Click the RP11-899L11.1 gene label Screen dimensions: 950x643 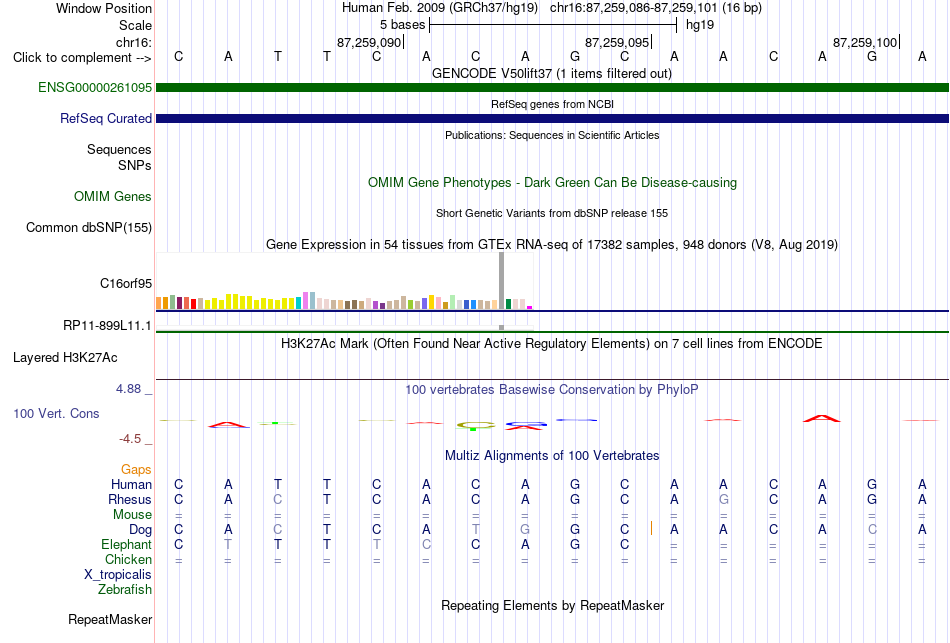point(107,325)
